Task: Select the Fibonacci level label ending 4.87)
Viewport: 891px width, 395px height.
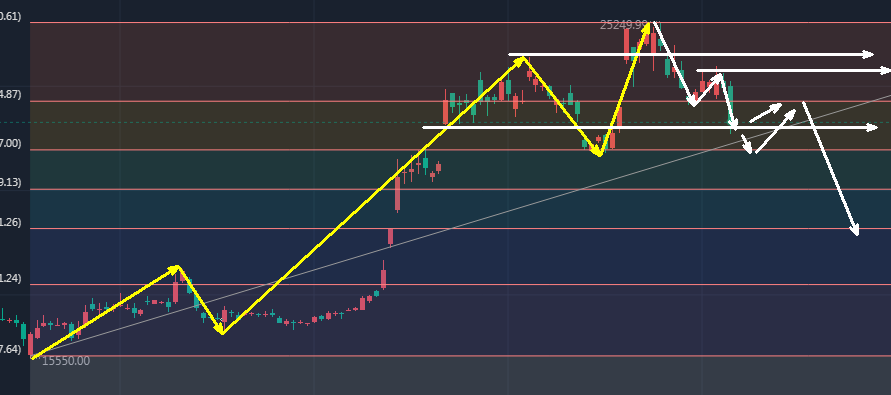Action: coord(10,94)
